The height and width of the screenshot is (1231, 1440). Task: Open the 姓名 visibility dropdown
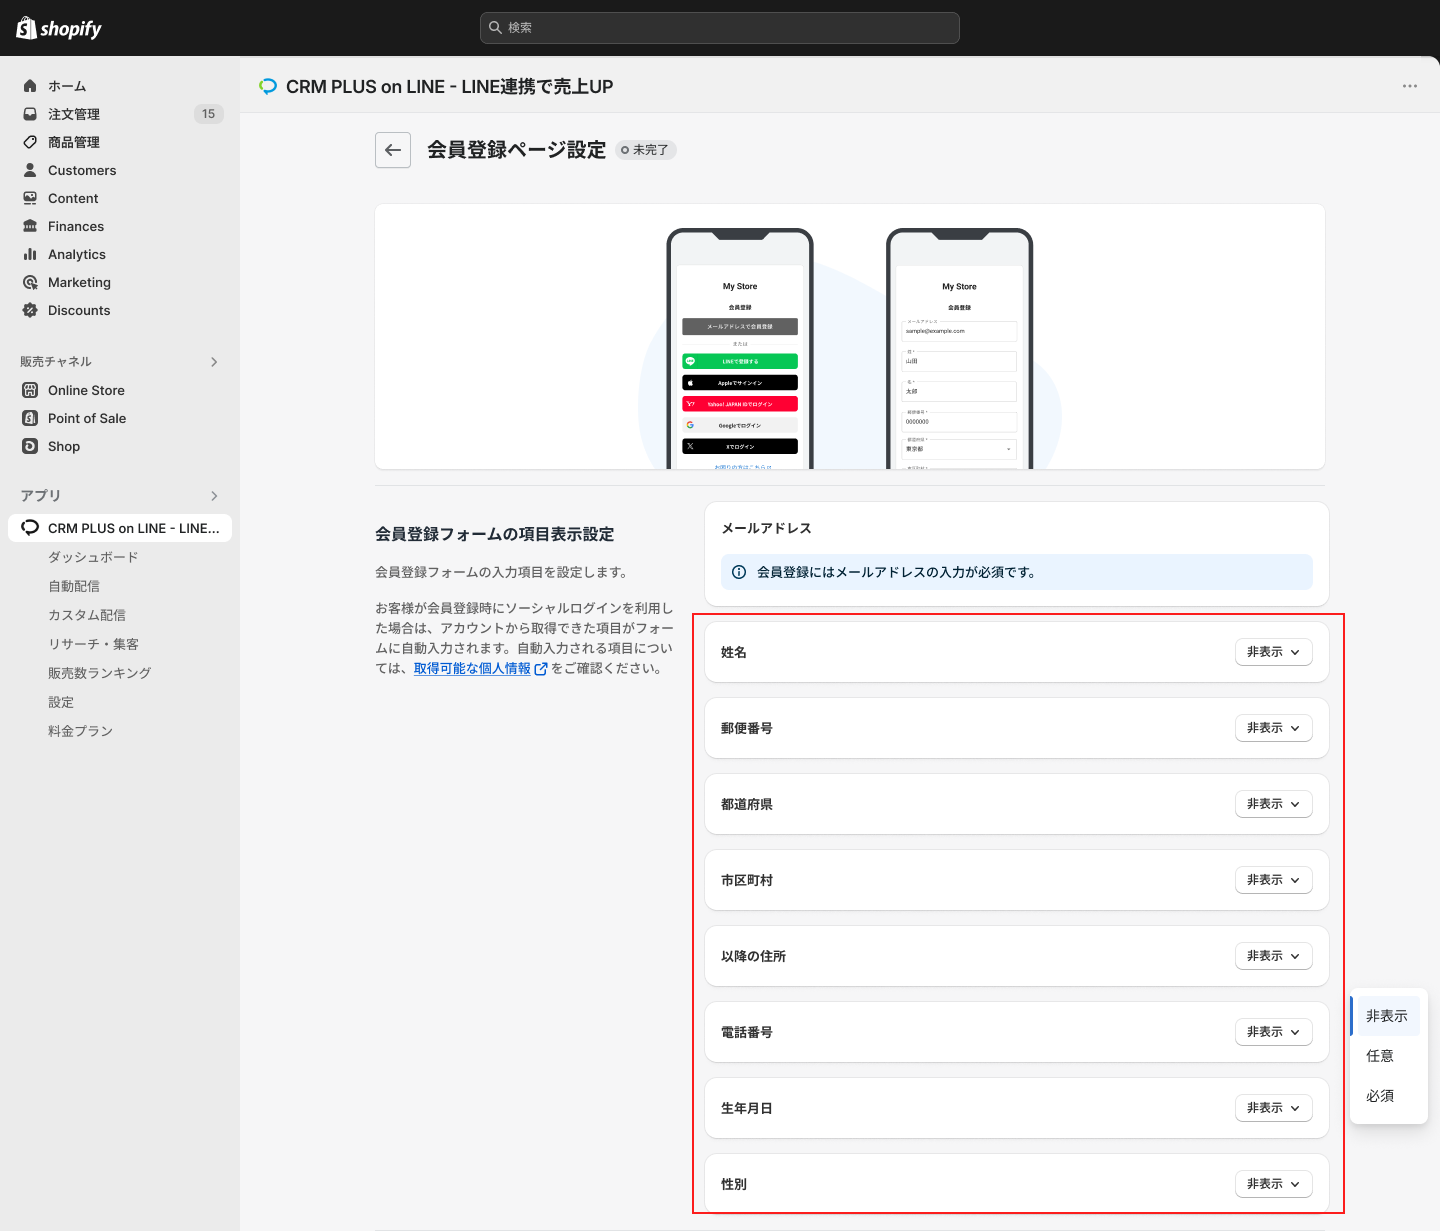click(x=1274, y=652)
